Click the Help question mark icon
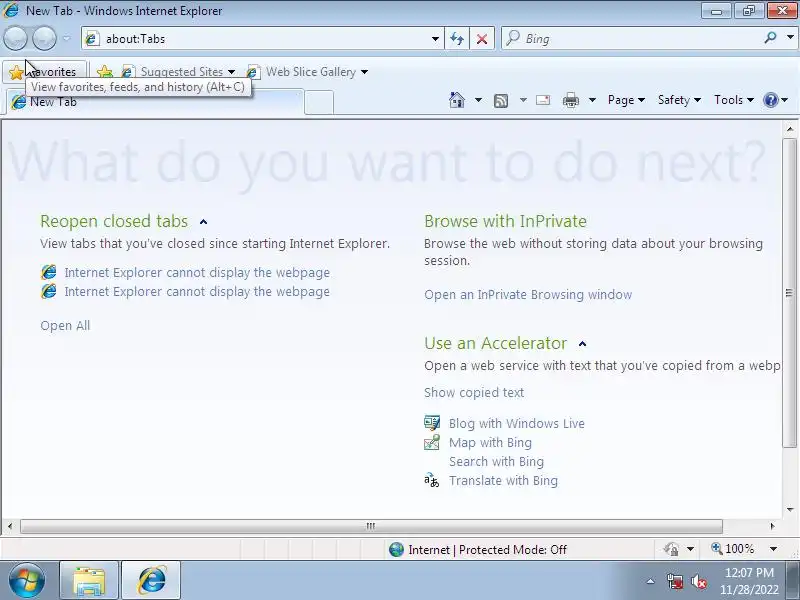The image size is (800, 600). 770,100
